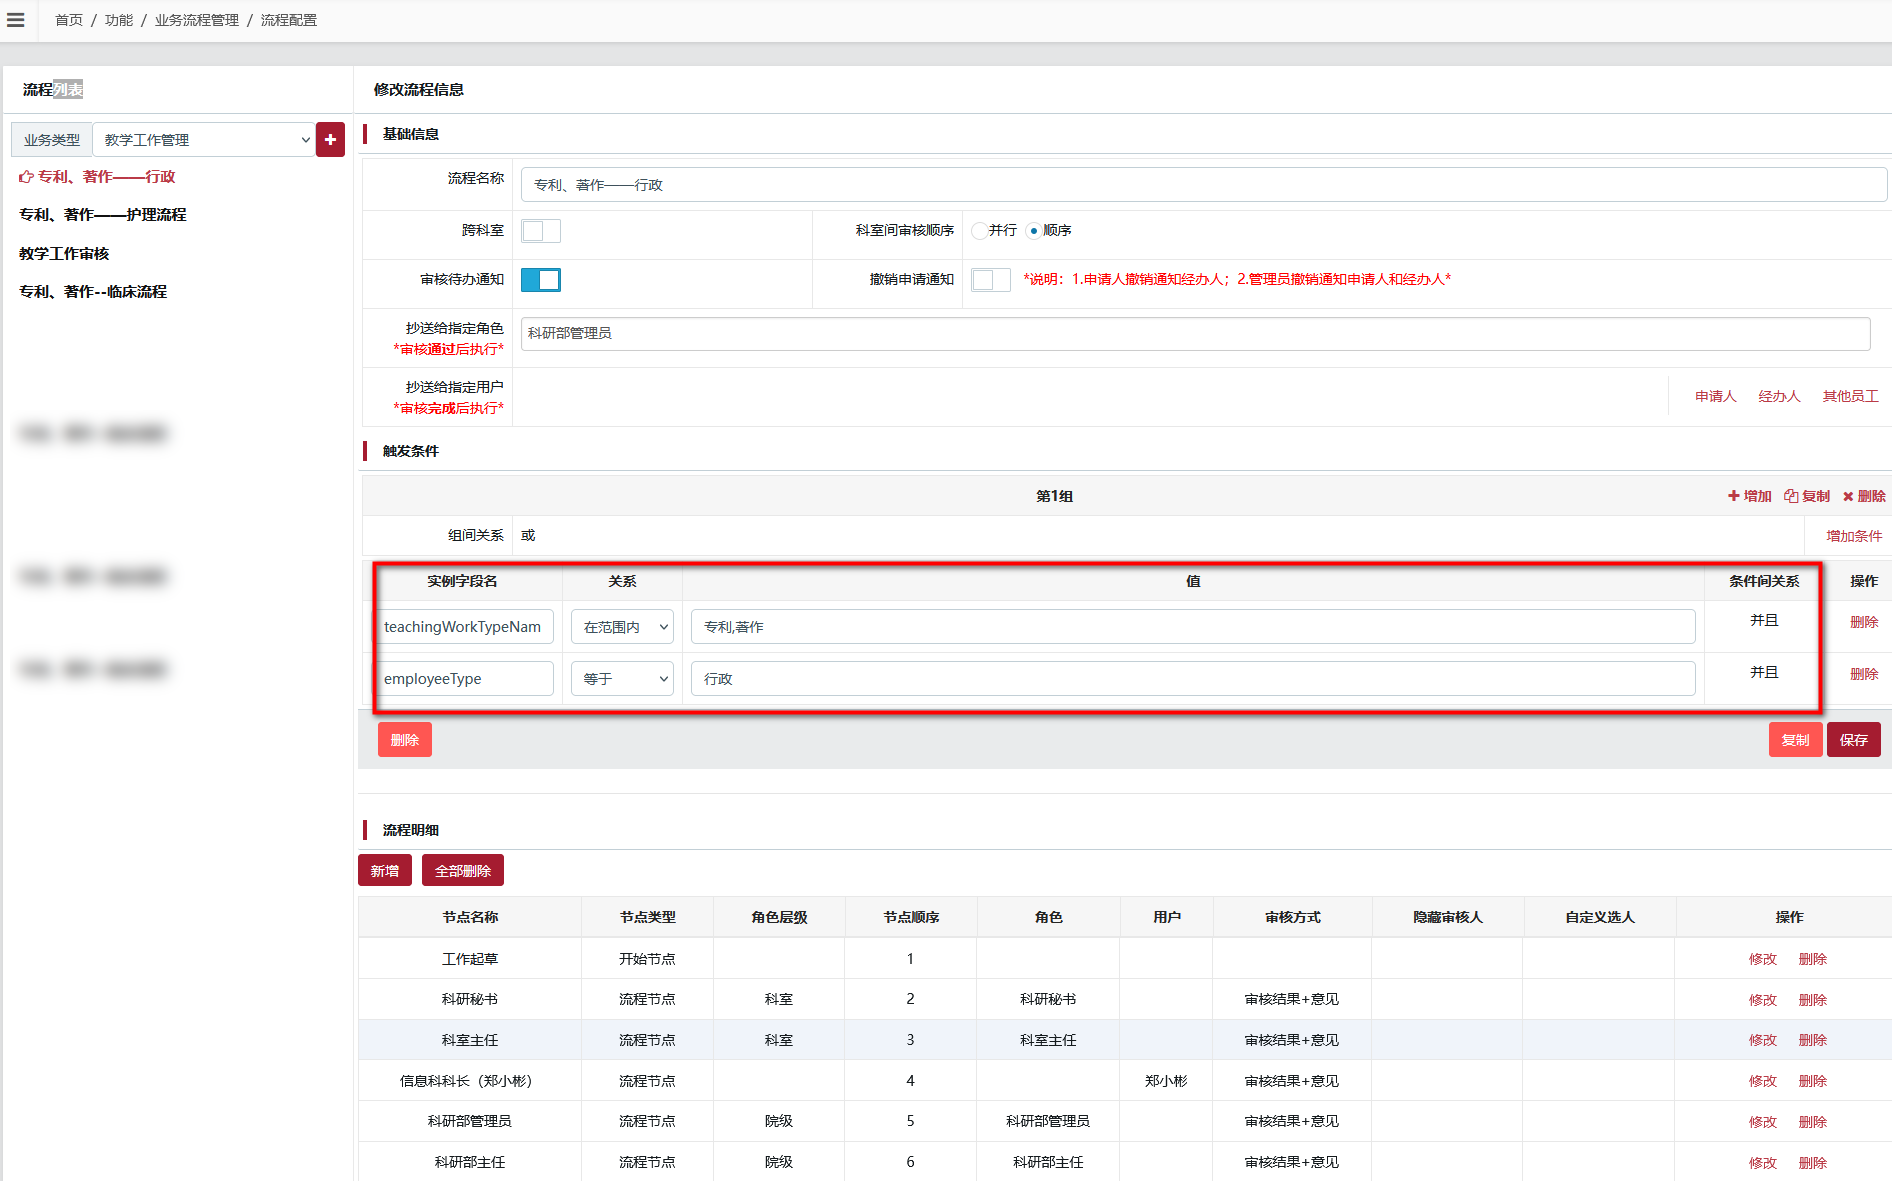Modify the 科研秘书 node
Screen dimensions: 1892x1181
tap(1763, 1000)
